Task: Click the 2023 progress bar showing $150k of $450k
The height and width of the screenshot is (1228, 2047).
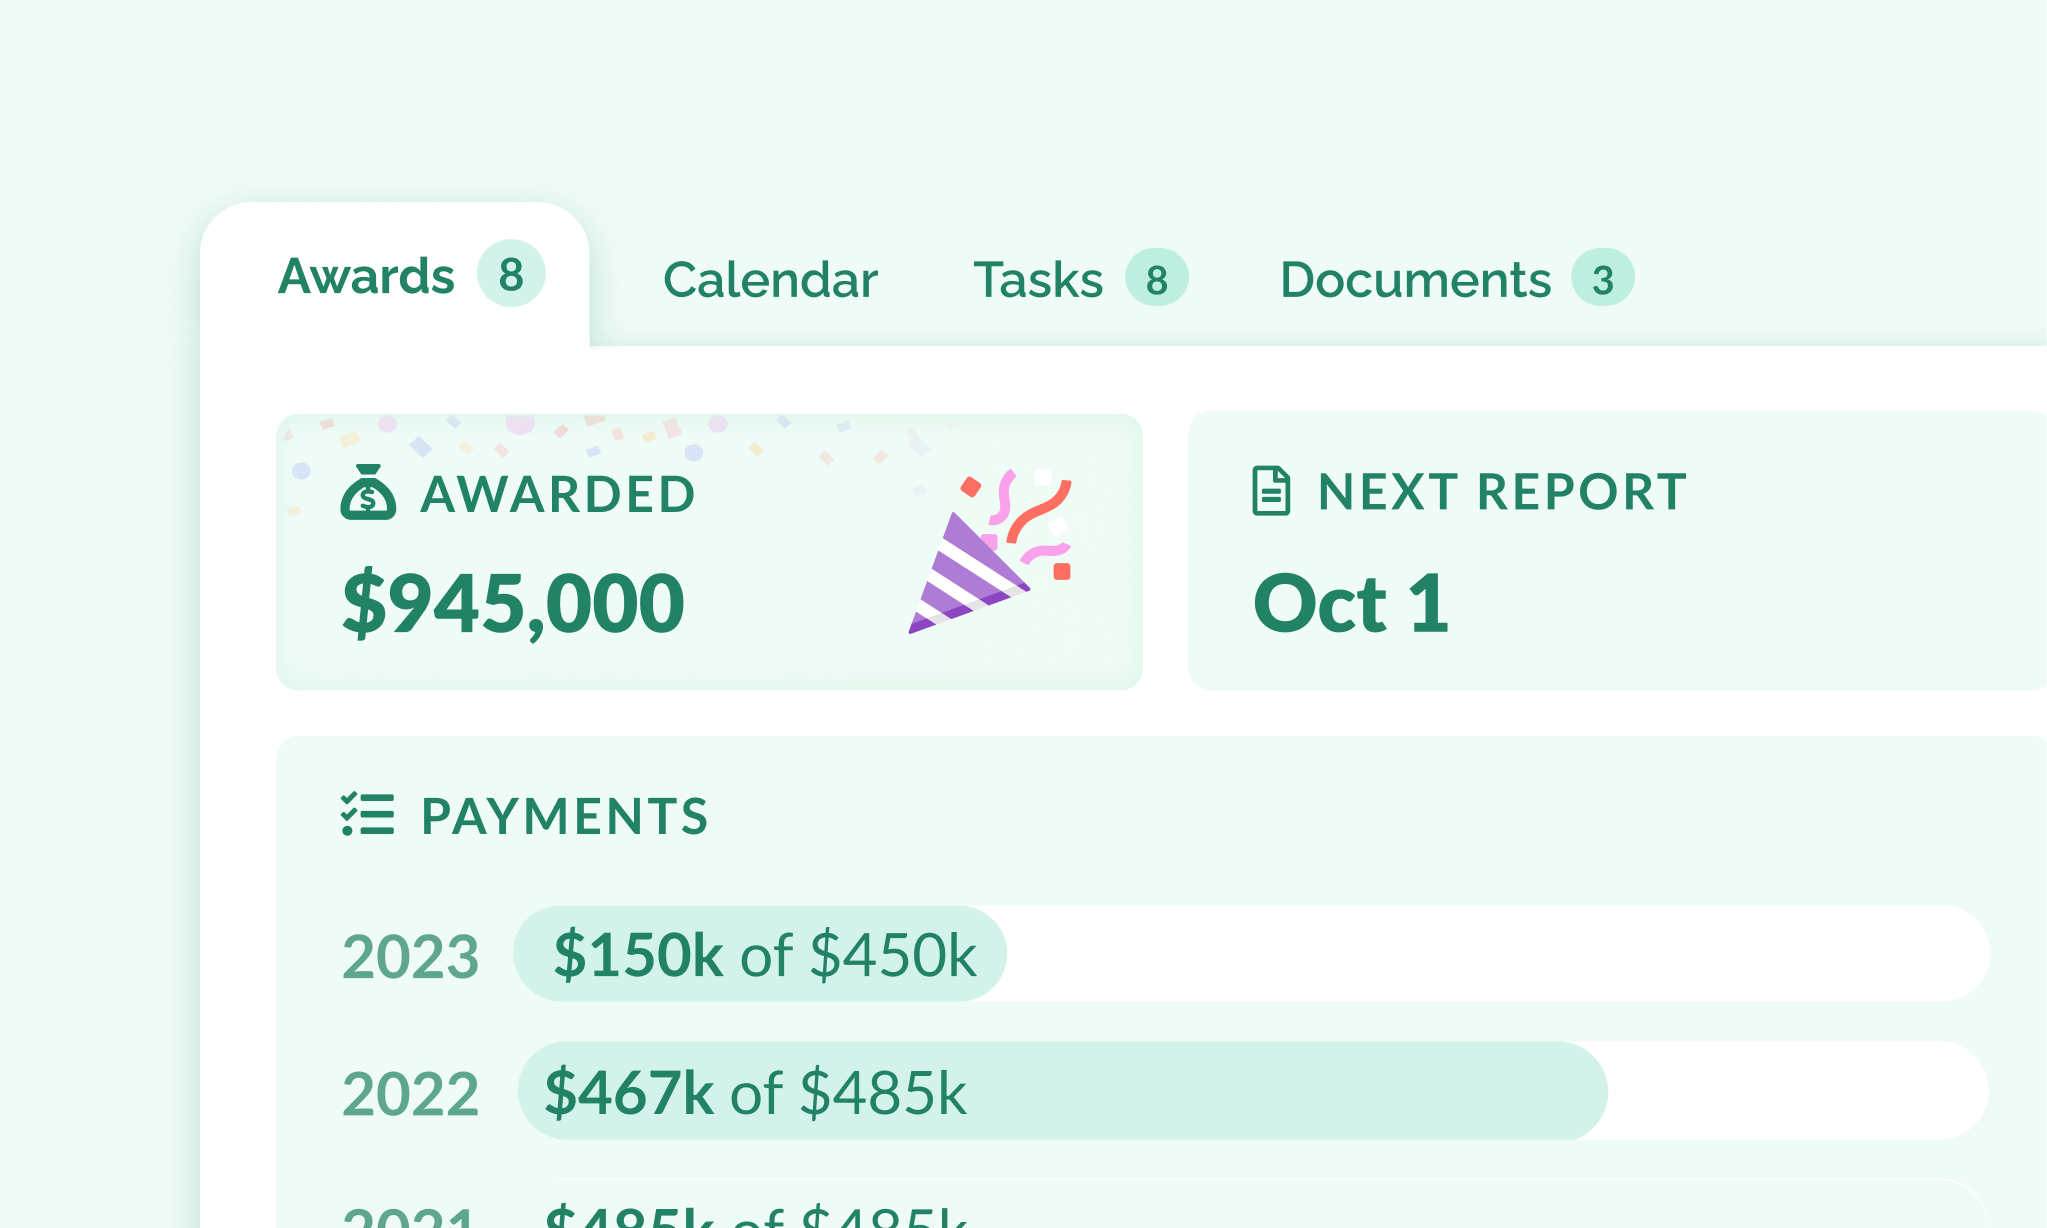Action: [760, 954]
